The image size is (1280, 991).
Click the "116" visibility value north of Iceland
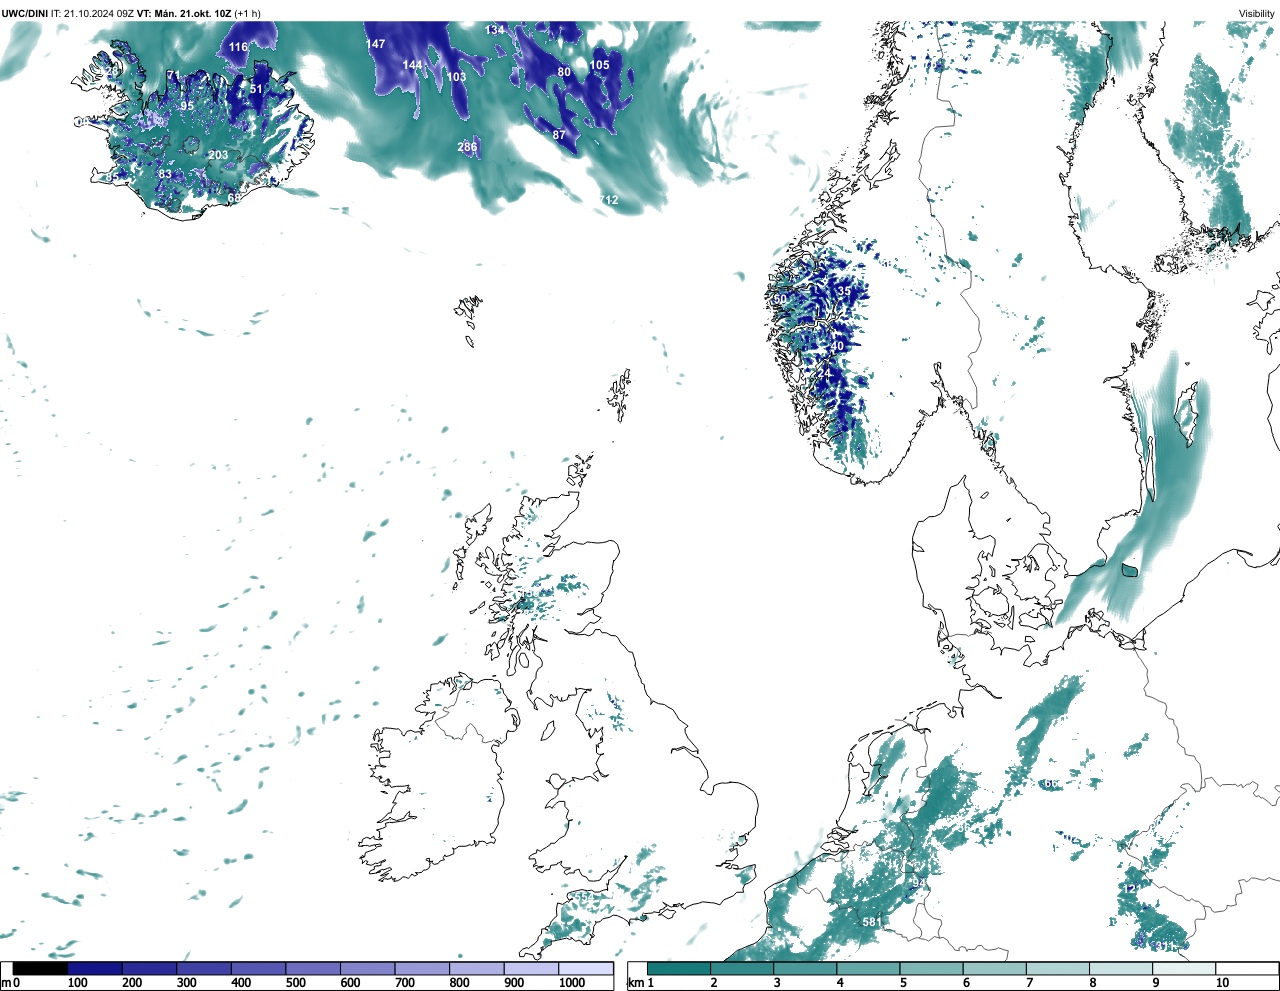(238, 47)
